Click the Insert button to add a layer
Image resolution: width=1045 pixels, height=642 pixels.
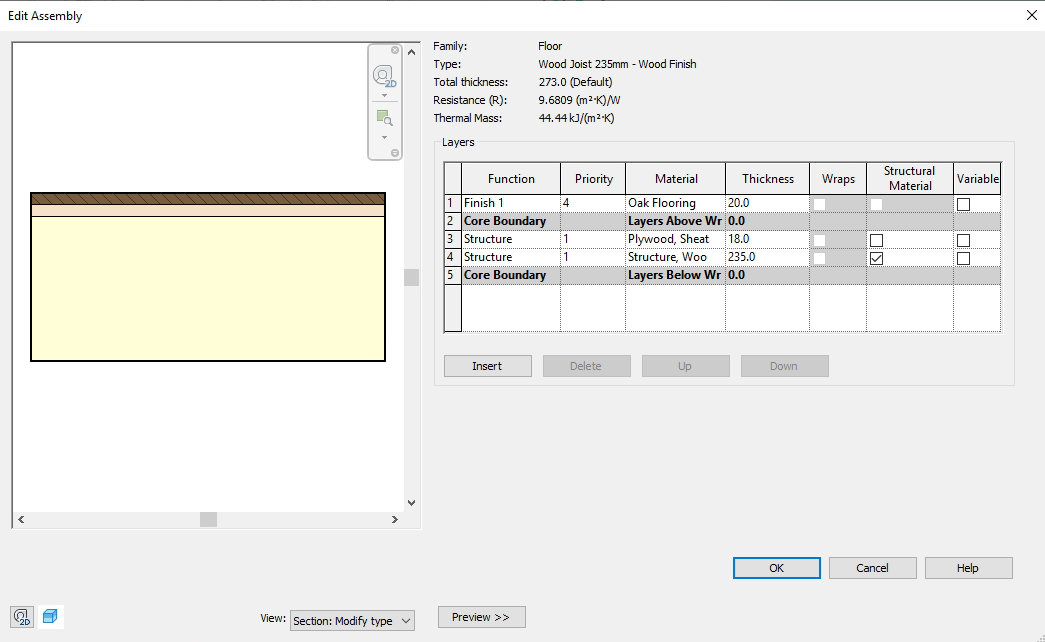[487, 365]
